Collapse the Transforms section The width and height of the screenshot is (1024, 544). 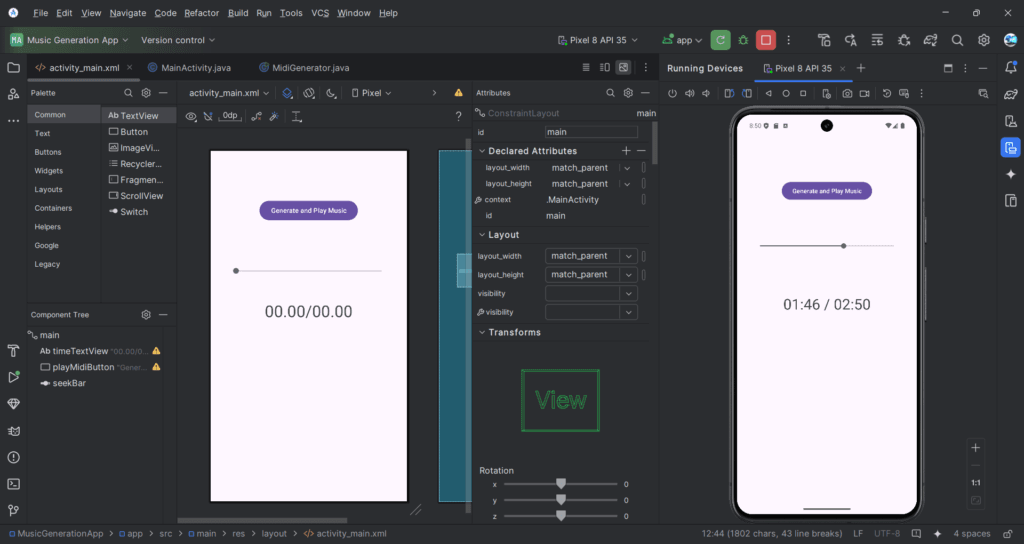point(482,332)
